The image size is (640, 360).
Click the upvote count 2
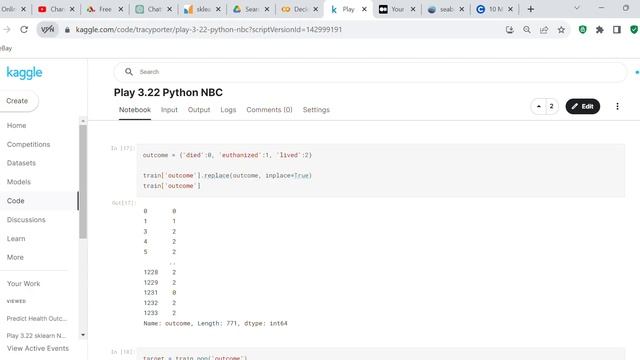pyautogui.click(x=551, y=107)
